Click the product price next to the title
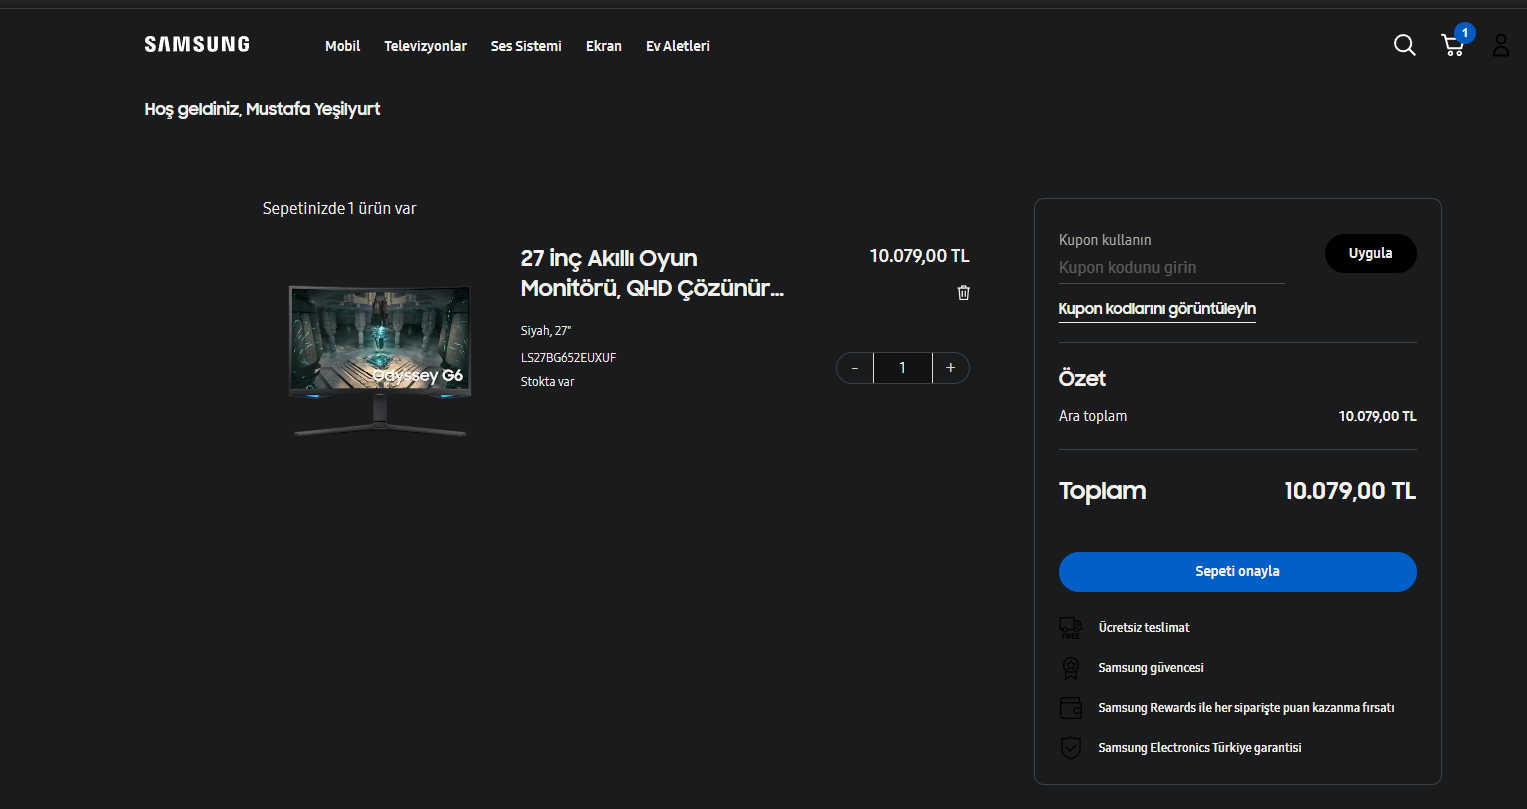The width and height of the screenshot is (1527, 809). pos(920,256)
